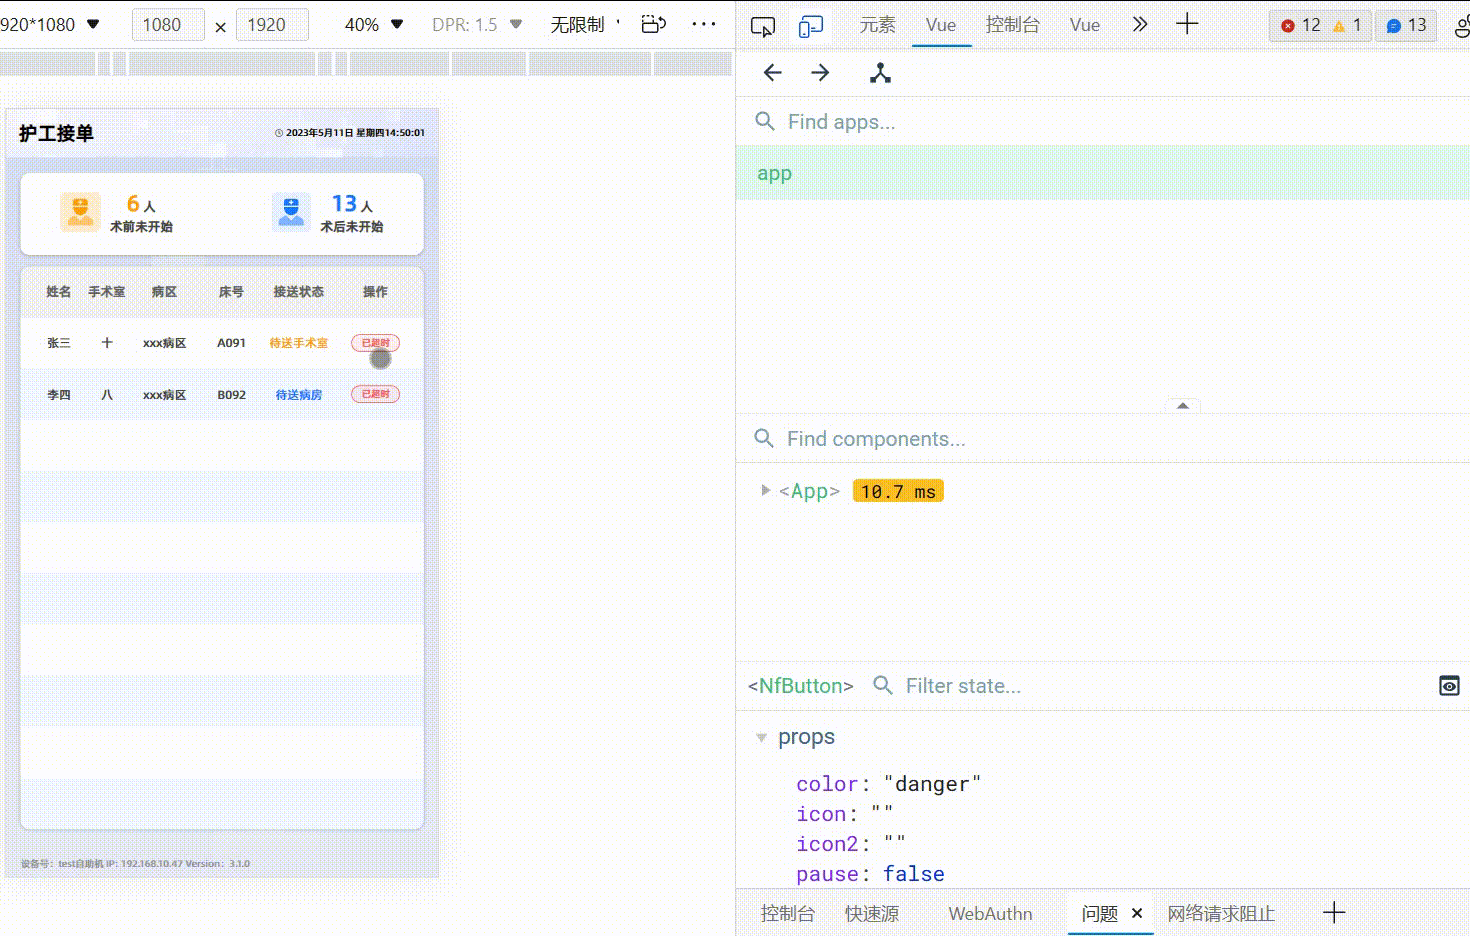The width and height of the screenshot is (1470, 936).
Task: Select the component-in-page picker icon
Action: tap(879, 72)
